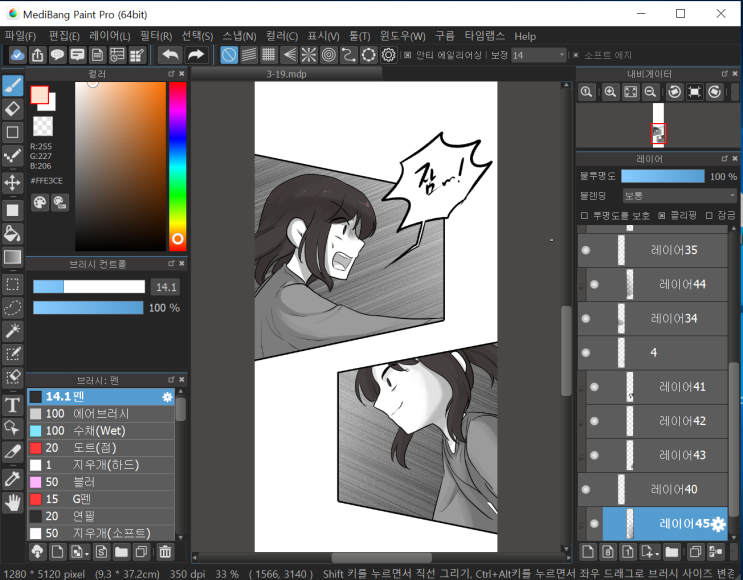Duplicate the layer with copy icon

point(695,552)
